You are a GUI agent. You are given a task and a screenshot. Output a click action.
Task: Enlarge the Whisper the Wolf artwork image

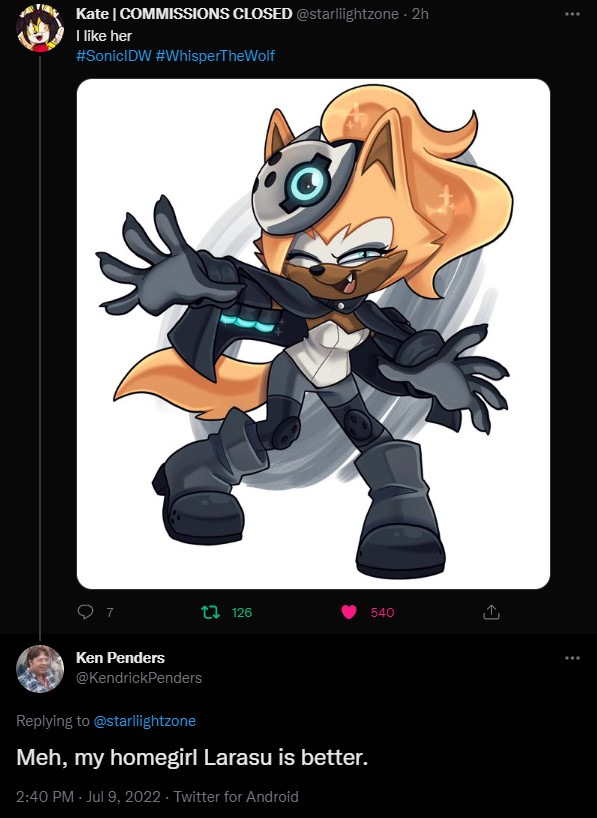point(313,334)
